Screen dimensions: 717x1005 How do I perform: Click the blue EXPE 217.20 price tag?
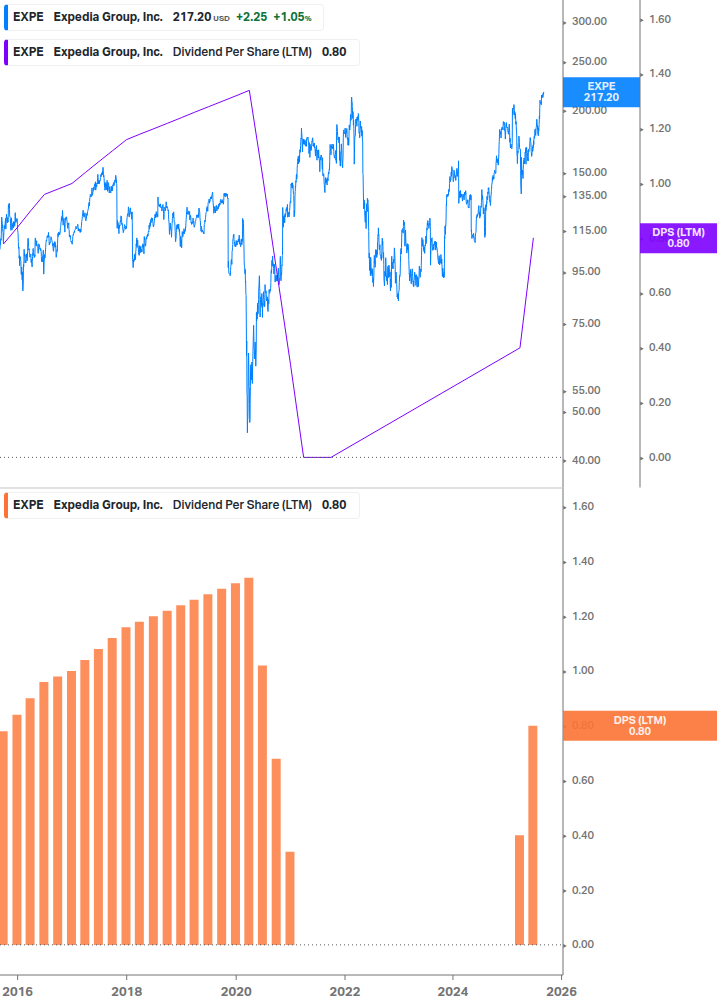coord(601,92)
